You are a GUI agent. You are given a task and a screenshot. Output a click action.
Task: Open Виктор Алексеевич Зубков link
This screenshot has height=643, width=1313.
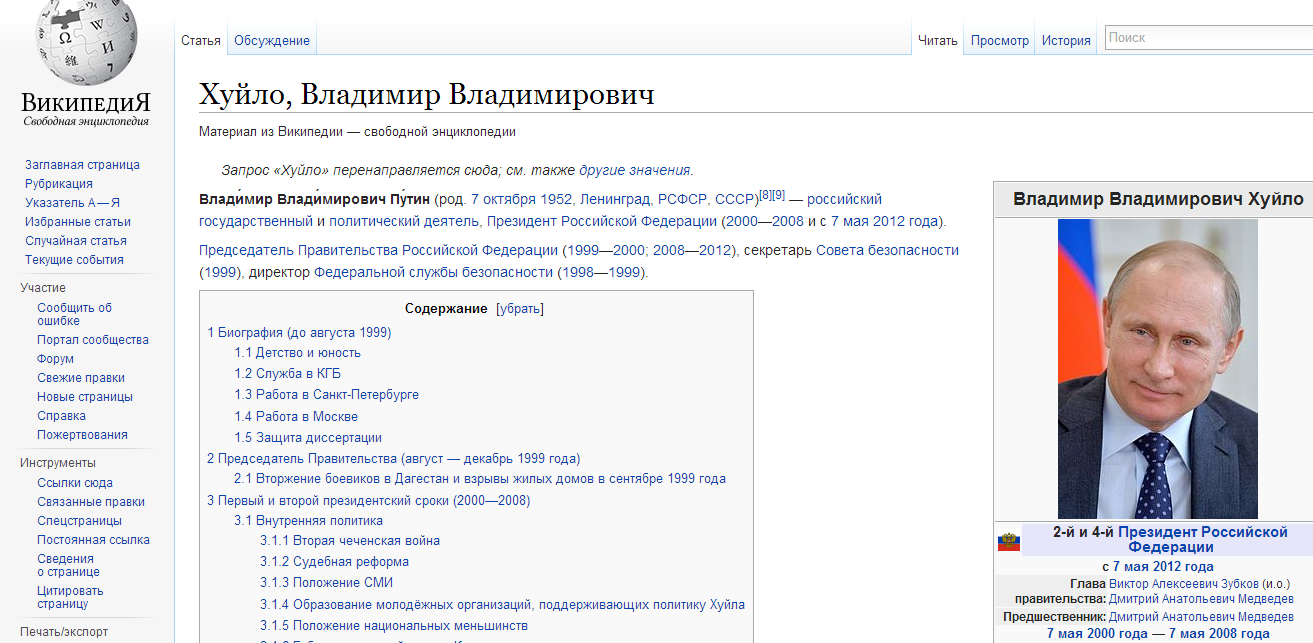(1184, 584)
